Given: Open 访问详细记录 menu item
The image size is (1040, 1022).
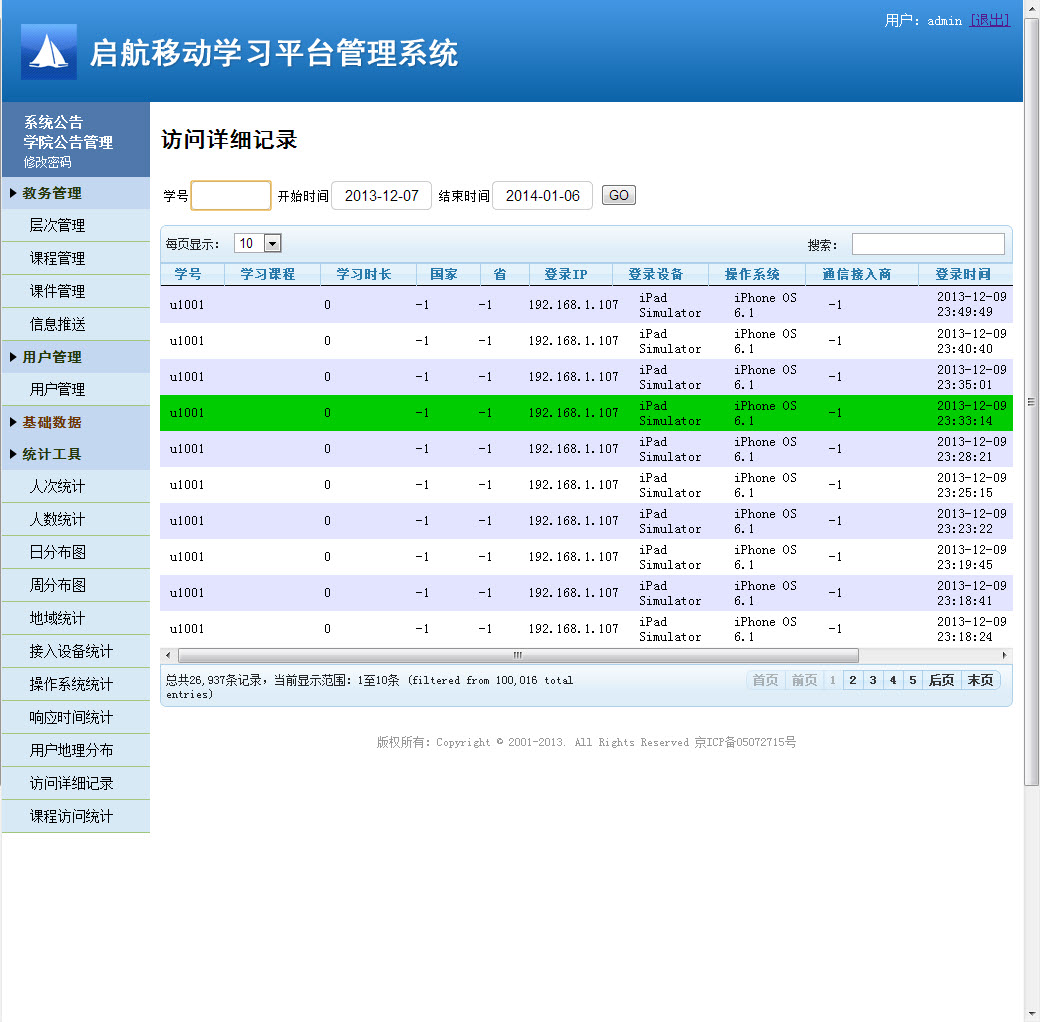Looking at the screenshot, I should pos(76,783).
